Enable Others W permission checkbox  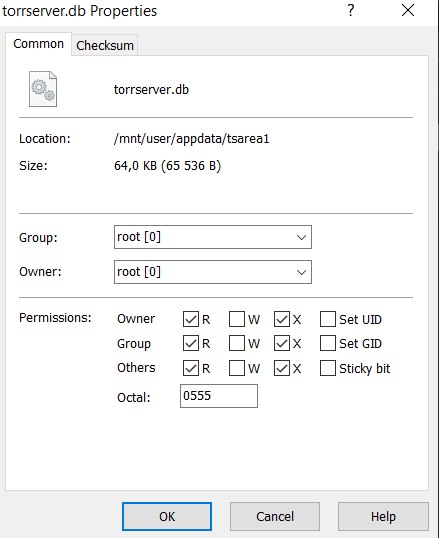click(x=237, y=369)
